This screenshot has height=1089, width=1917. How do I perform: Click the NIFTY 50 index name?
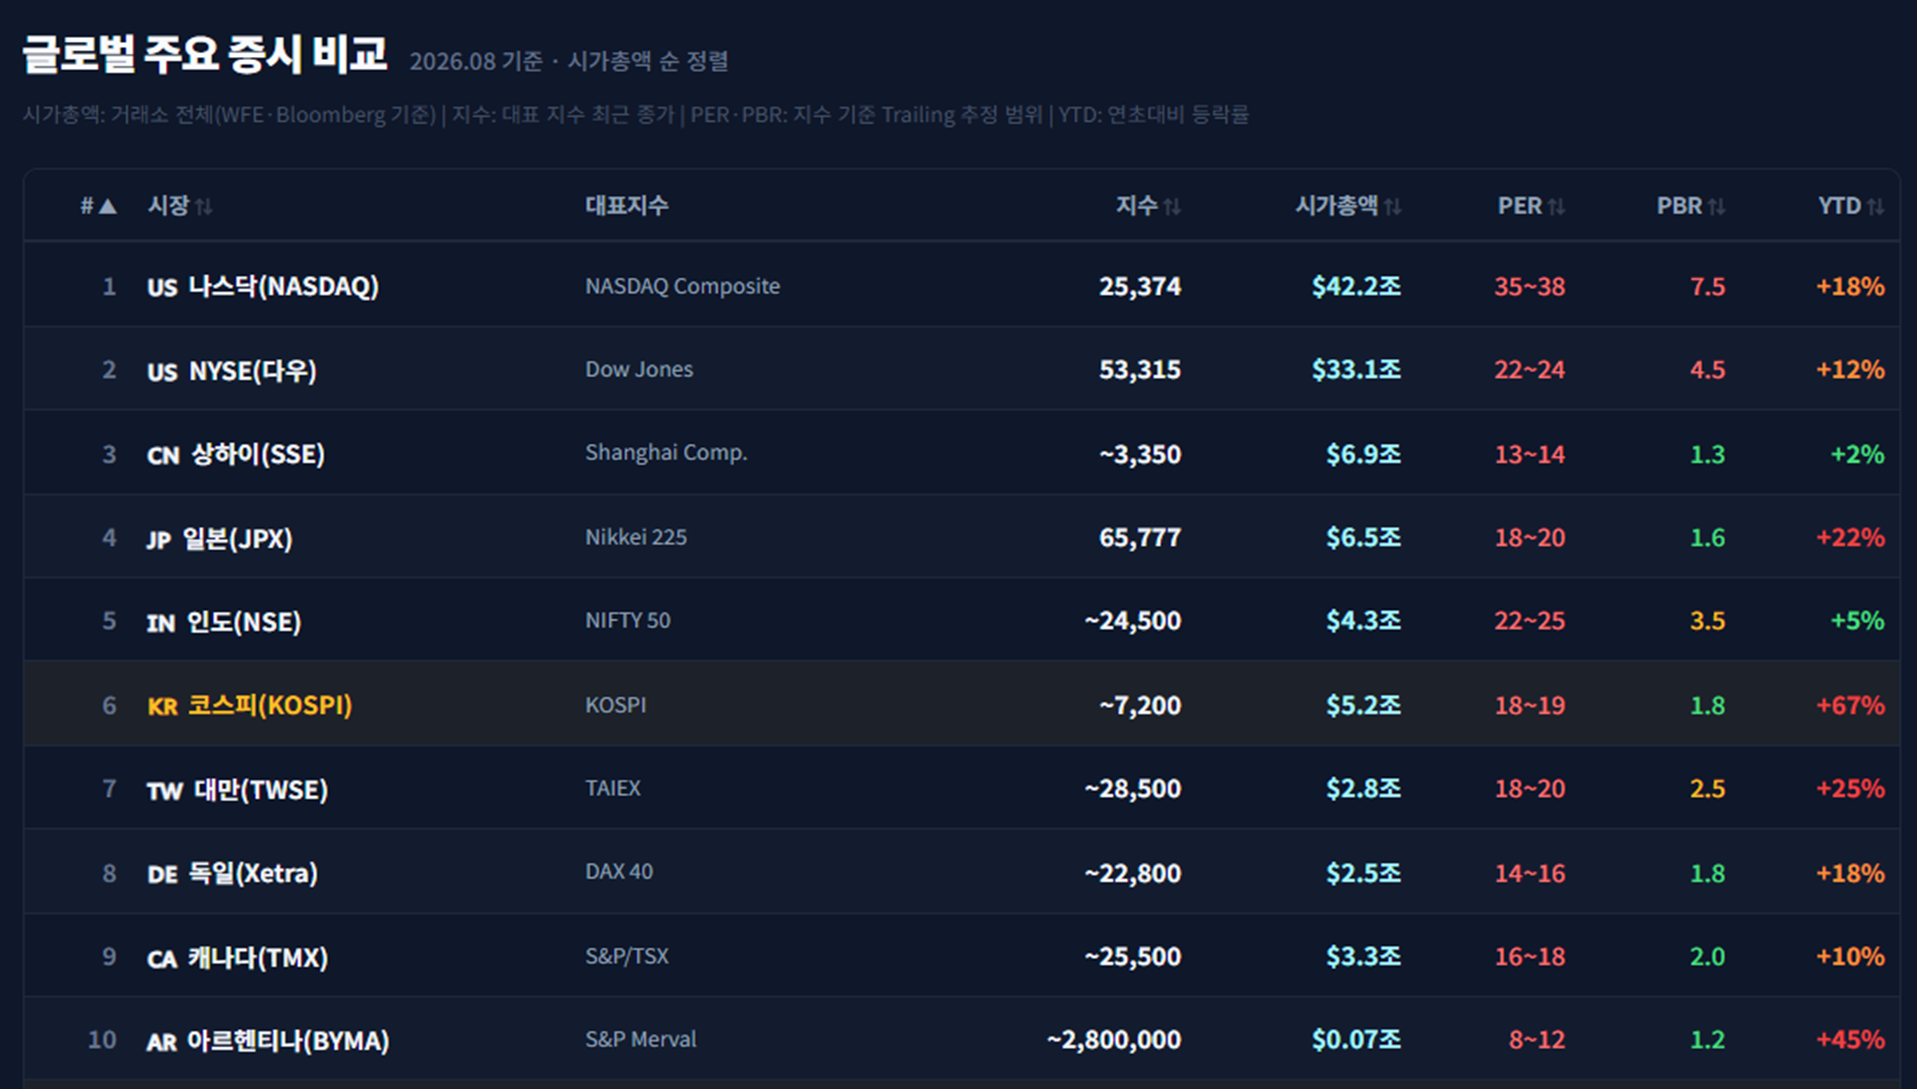(628, 620)
